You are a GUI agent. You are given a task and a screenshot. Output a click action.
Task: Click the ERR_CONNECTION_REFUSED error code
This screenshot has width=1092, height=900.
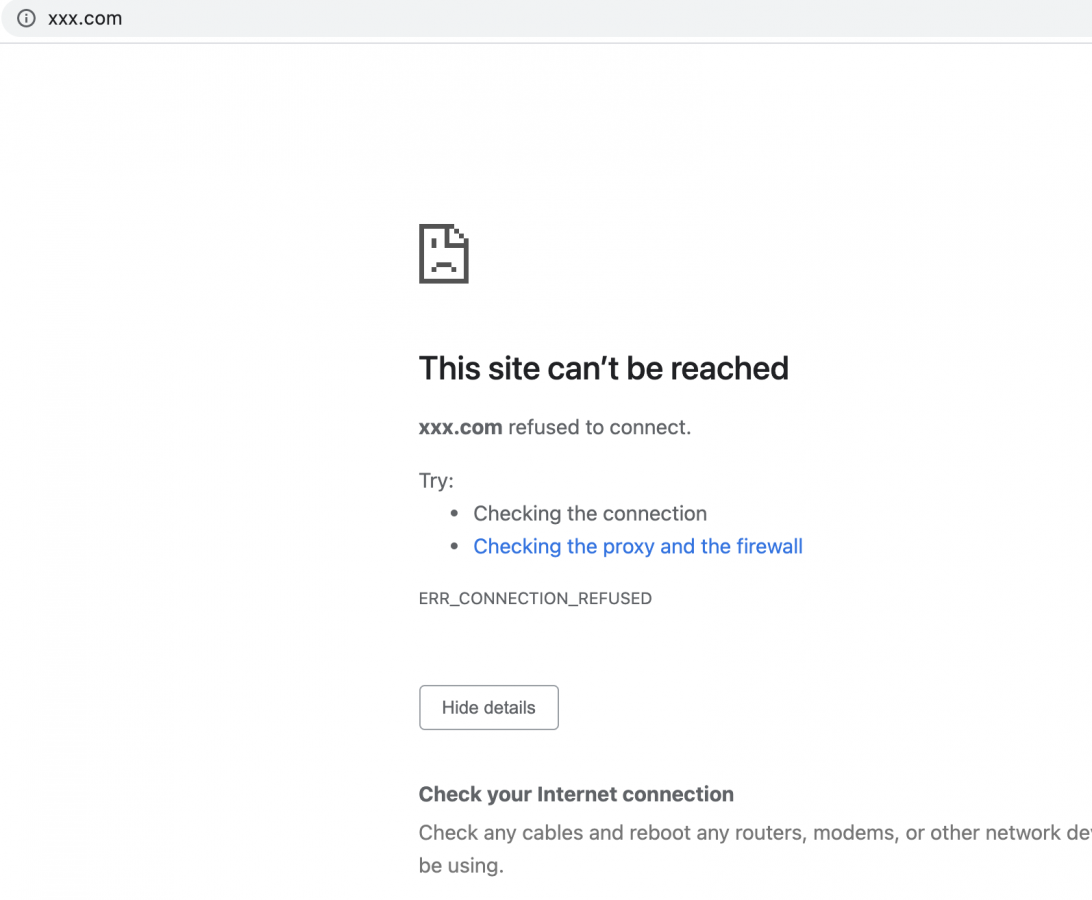(x=535, y=598)
